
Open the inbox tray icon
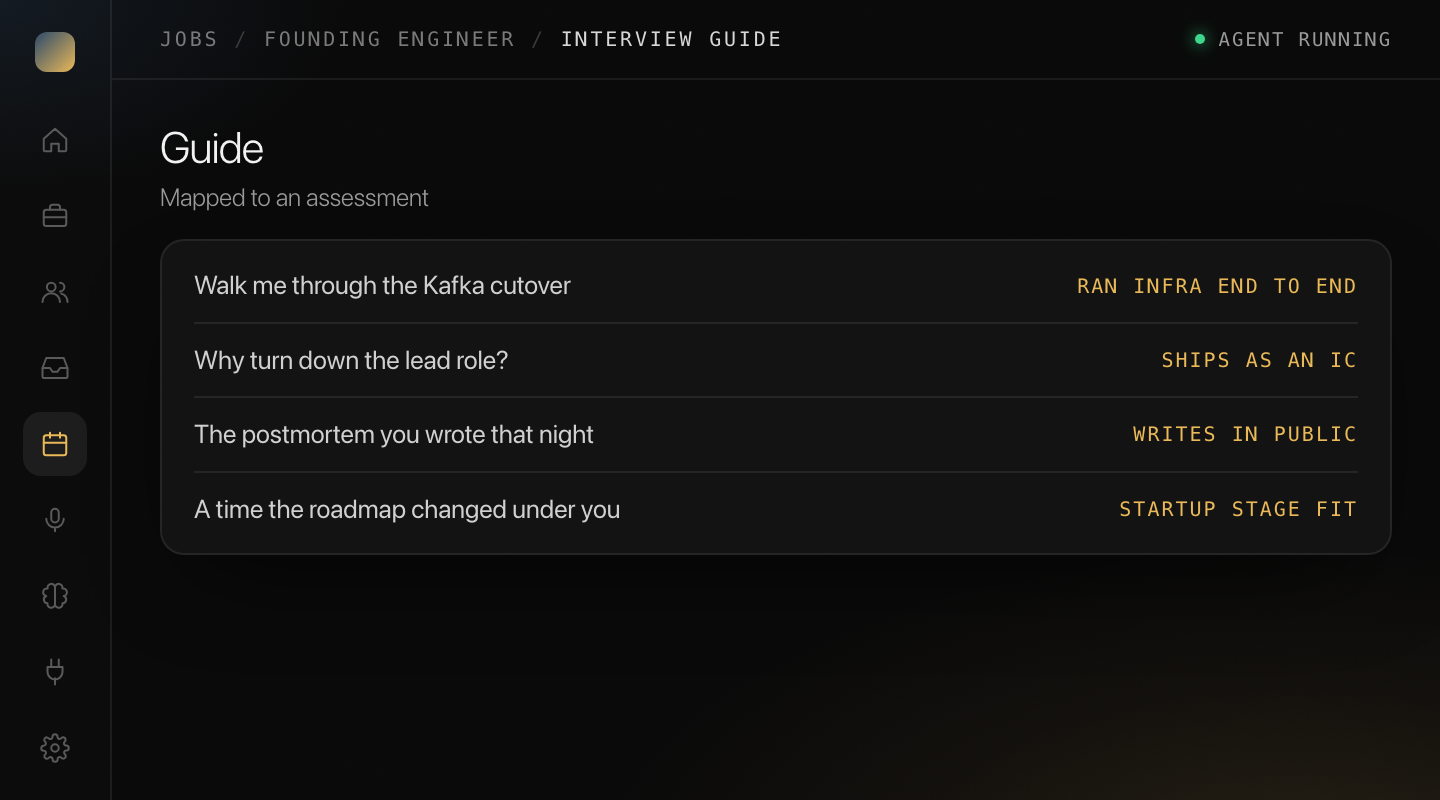tap(55, 368)
